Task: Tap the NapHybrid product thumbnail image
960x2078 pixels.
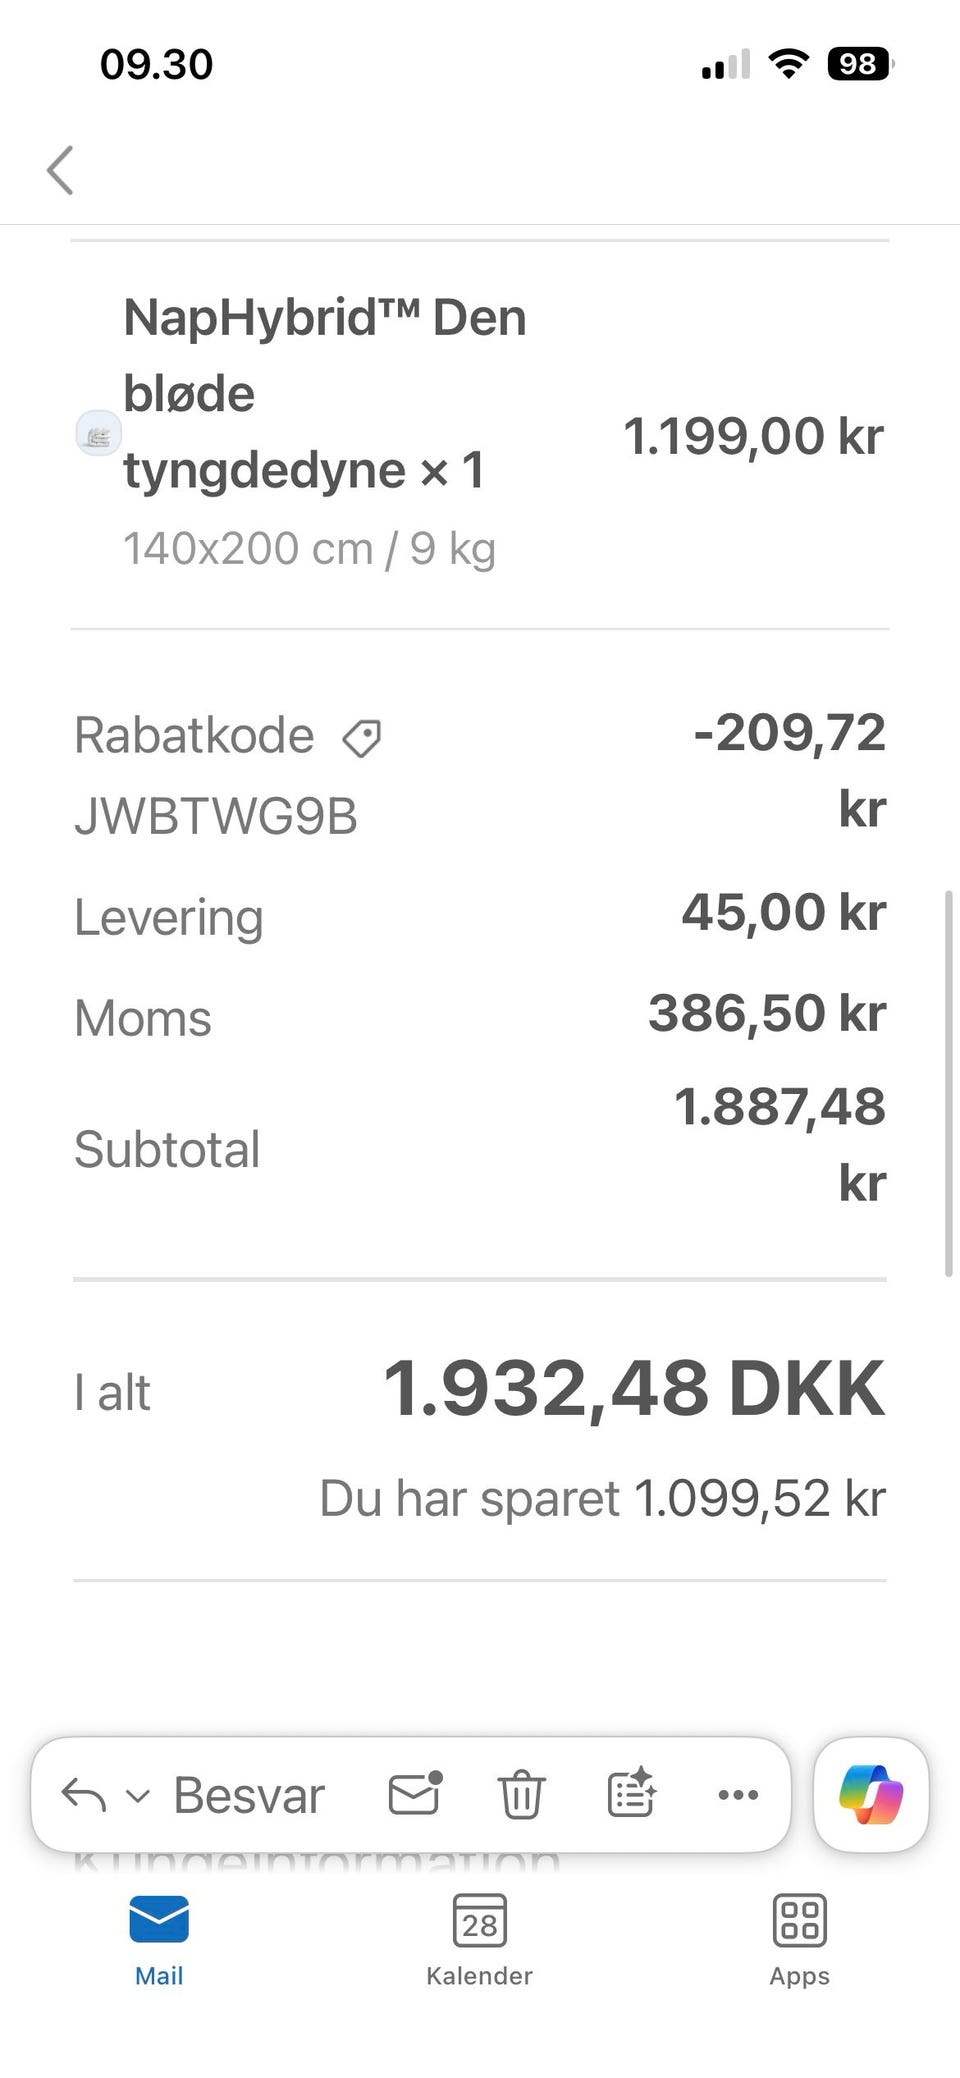Action: [99, 434]
